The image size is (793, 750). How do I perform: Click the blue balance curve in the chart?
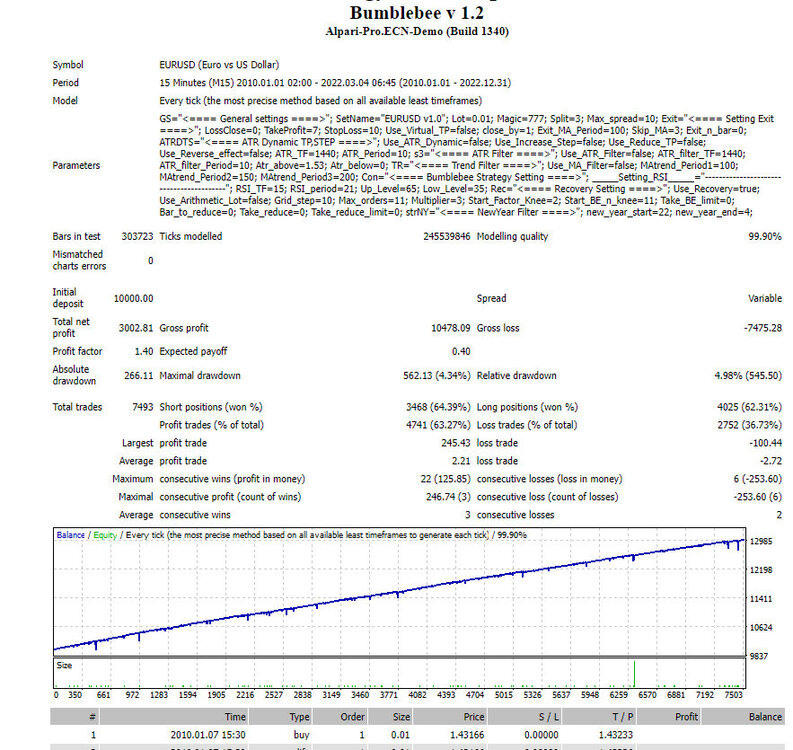click(x=400, y=592)
